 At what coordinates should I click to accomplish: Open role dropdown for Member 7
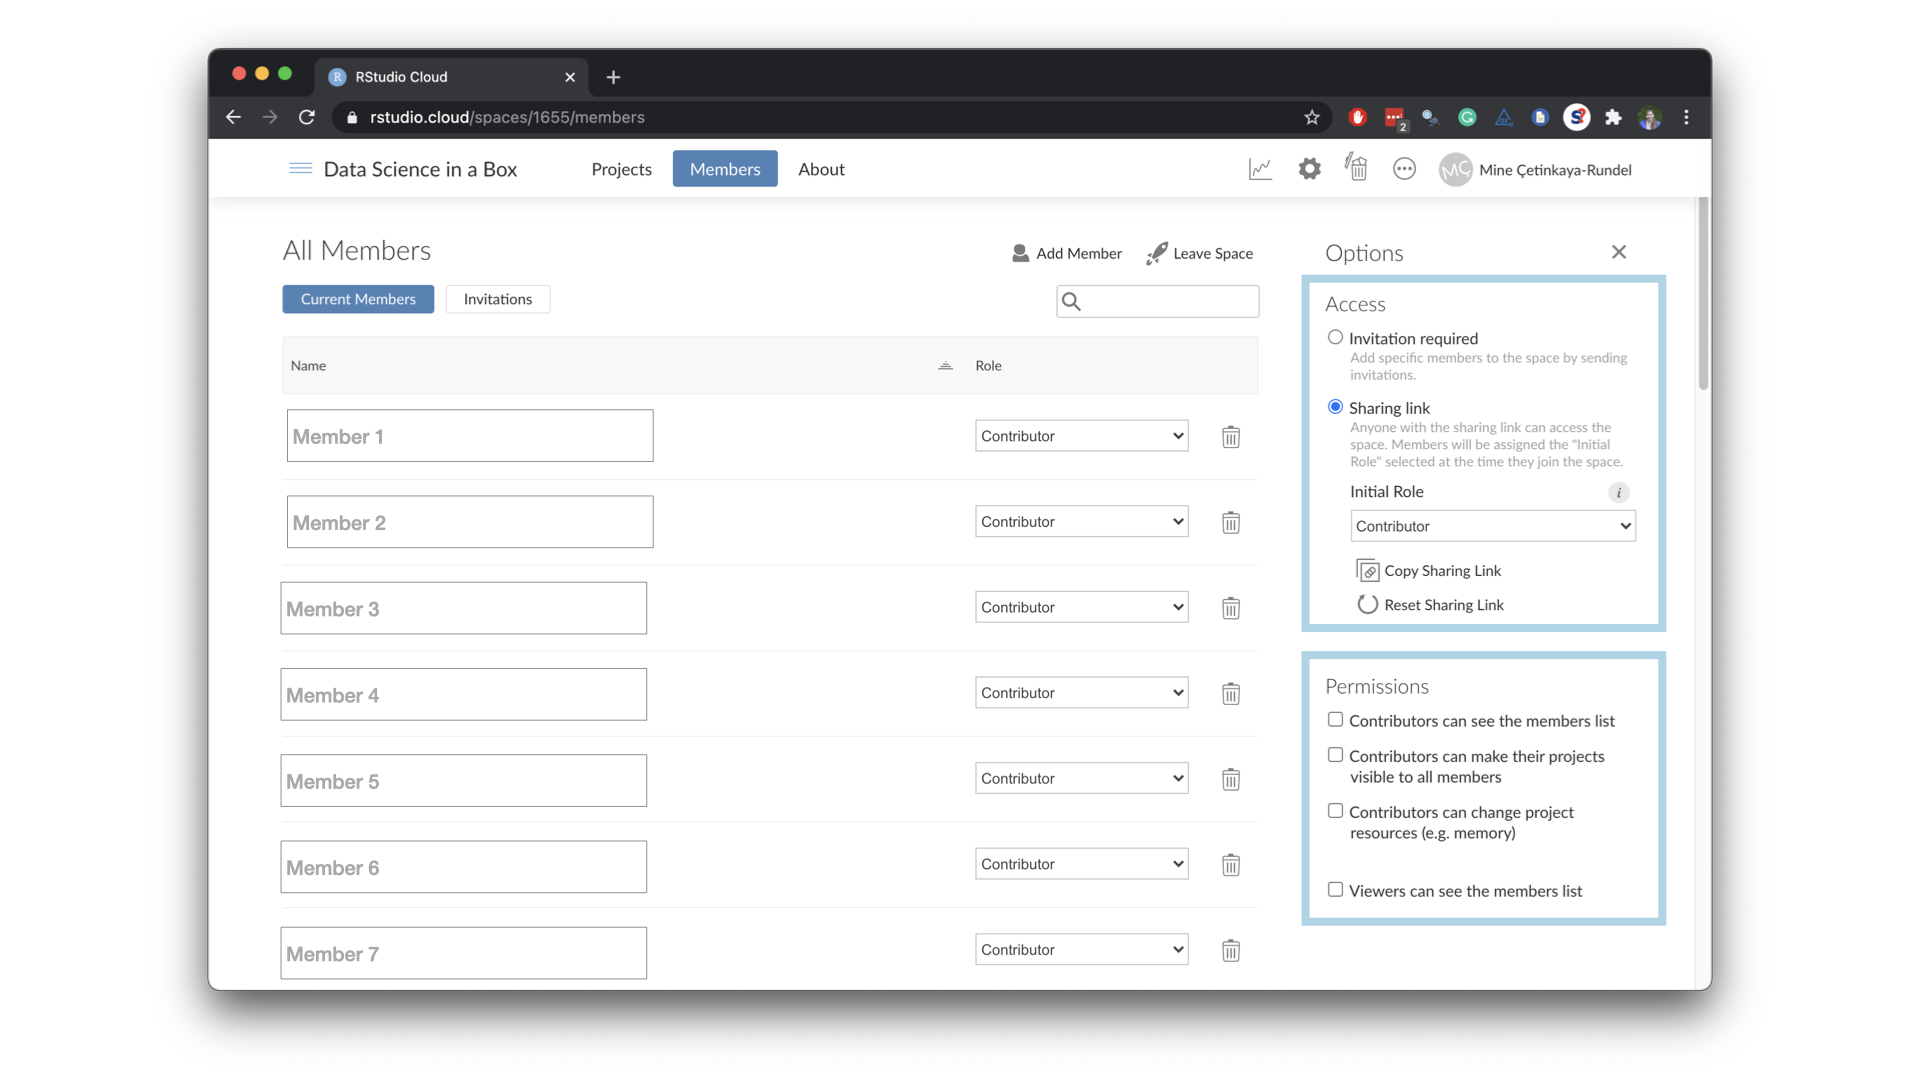1081,950
